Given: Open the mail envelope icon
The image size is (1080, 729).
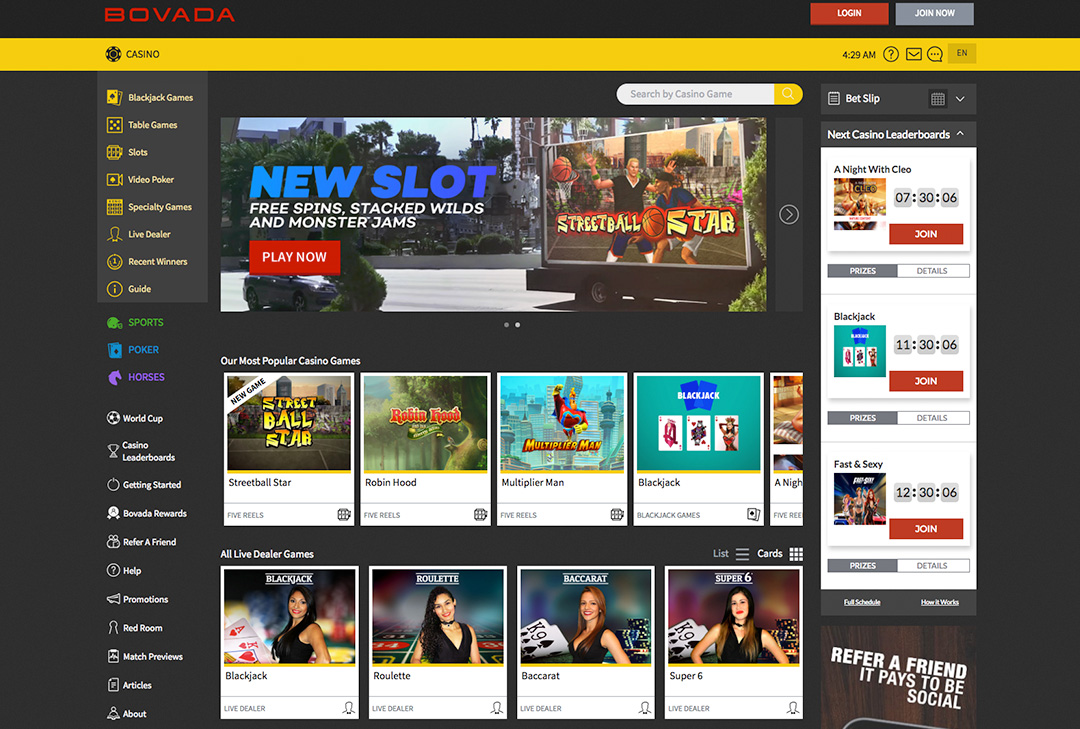Looking at the screenshot, I should point(913,54).
